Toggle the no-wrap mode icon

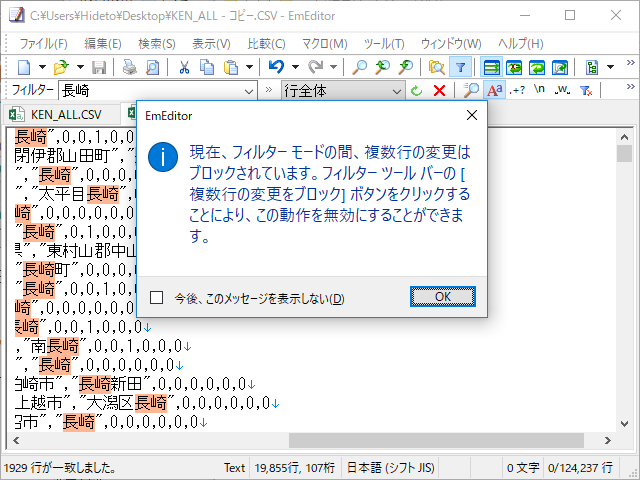pyautogui.click(x=491, y=67)
